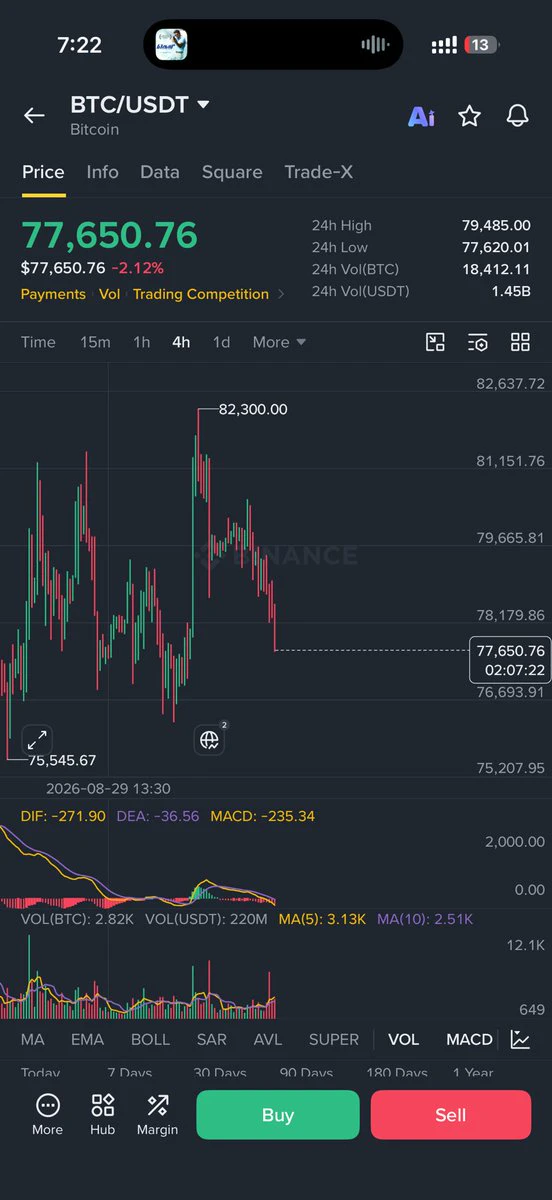
Task: Open the drawing tools chart icon
Action: point(435,342)
